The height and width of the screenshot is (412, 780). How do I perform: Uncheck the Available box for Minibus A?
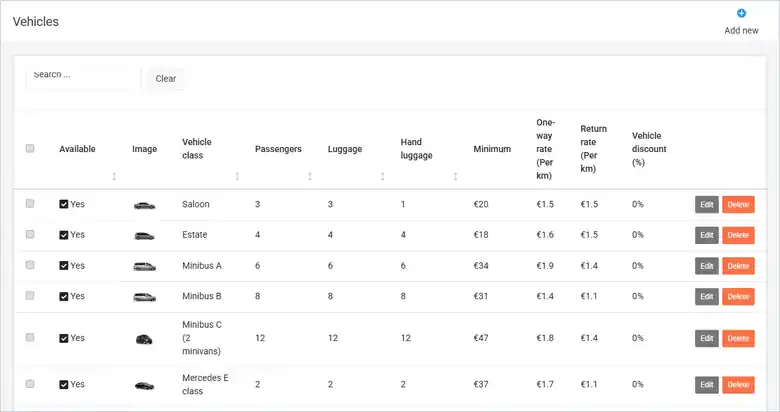(x=64, y=266)
